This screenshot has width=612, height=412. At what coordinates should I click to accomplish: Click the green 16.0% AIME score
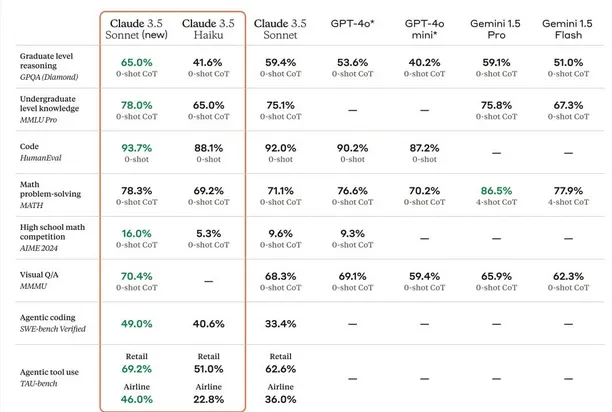136,231
